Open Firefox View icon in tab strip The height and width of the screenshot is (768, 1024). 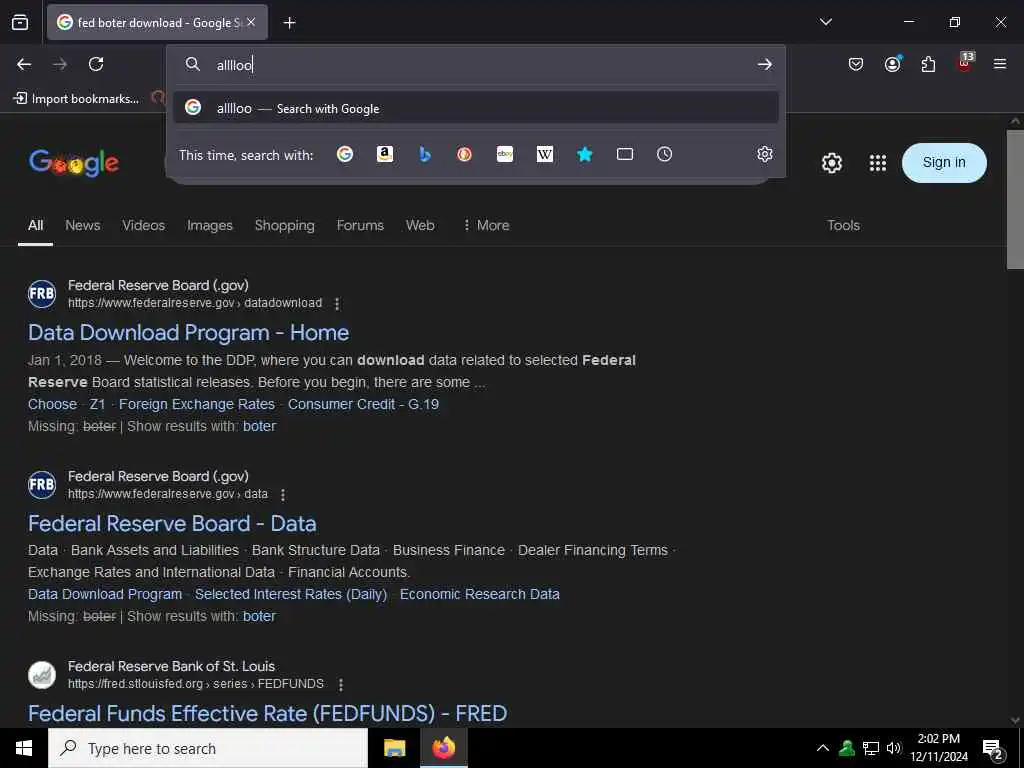coord(20,22)
